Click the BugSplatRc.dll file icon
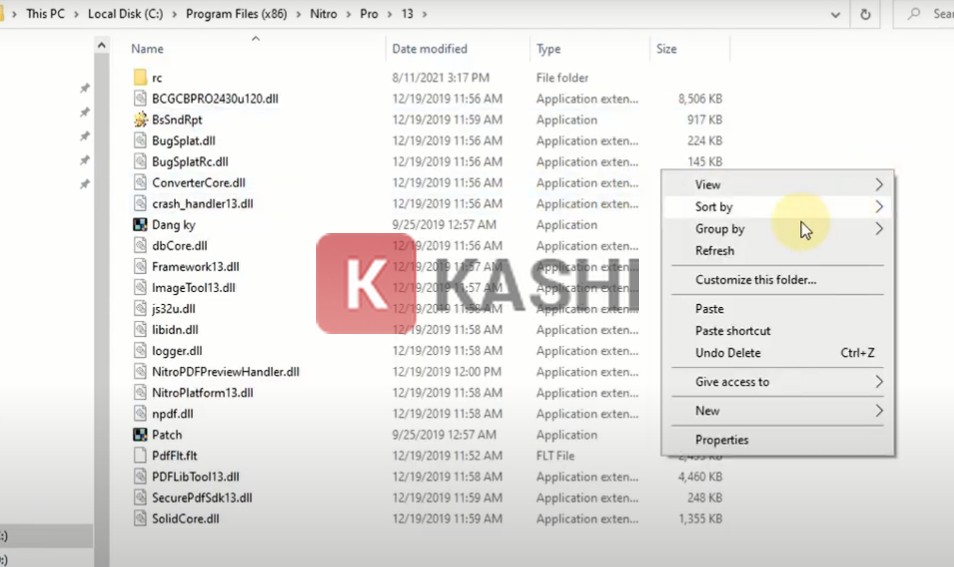This screenshot has height=567, width=954. [140, 161]
